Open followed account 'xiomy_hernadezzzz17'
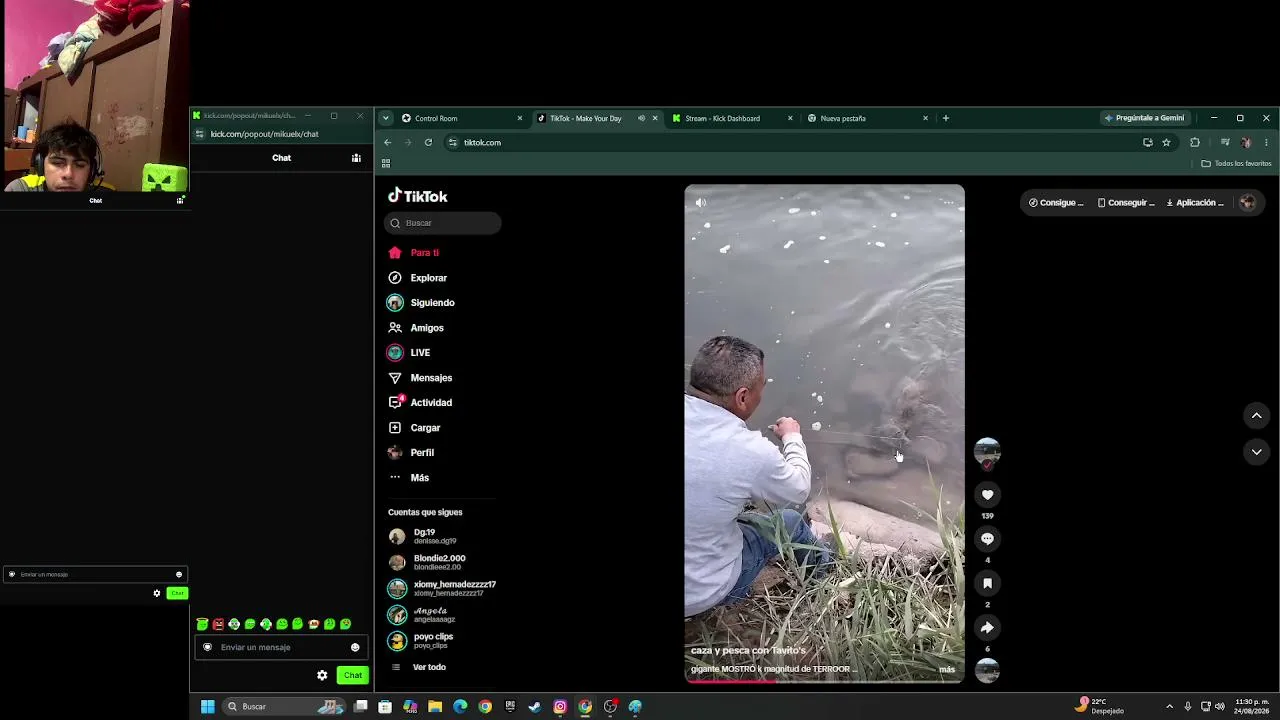 (442, 588)
